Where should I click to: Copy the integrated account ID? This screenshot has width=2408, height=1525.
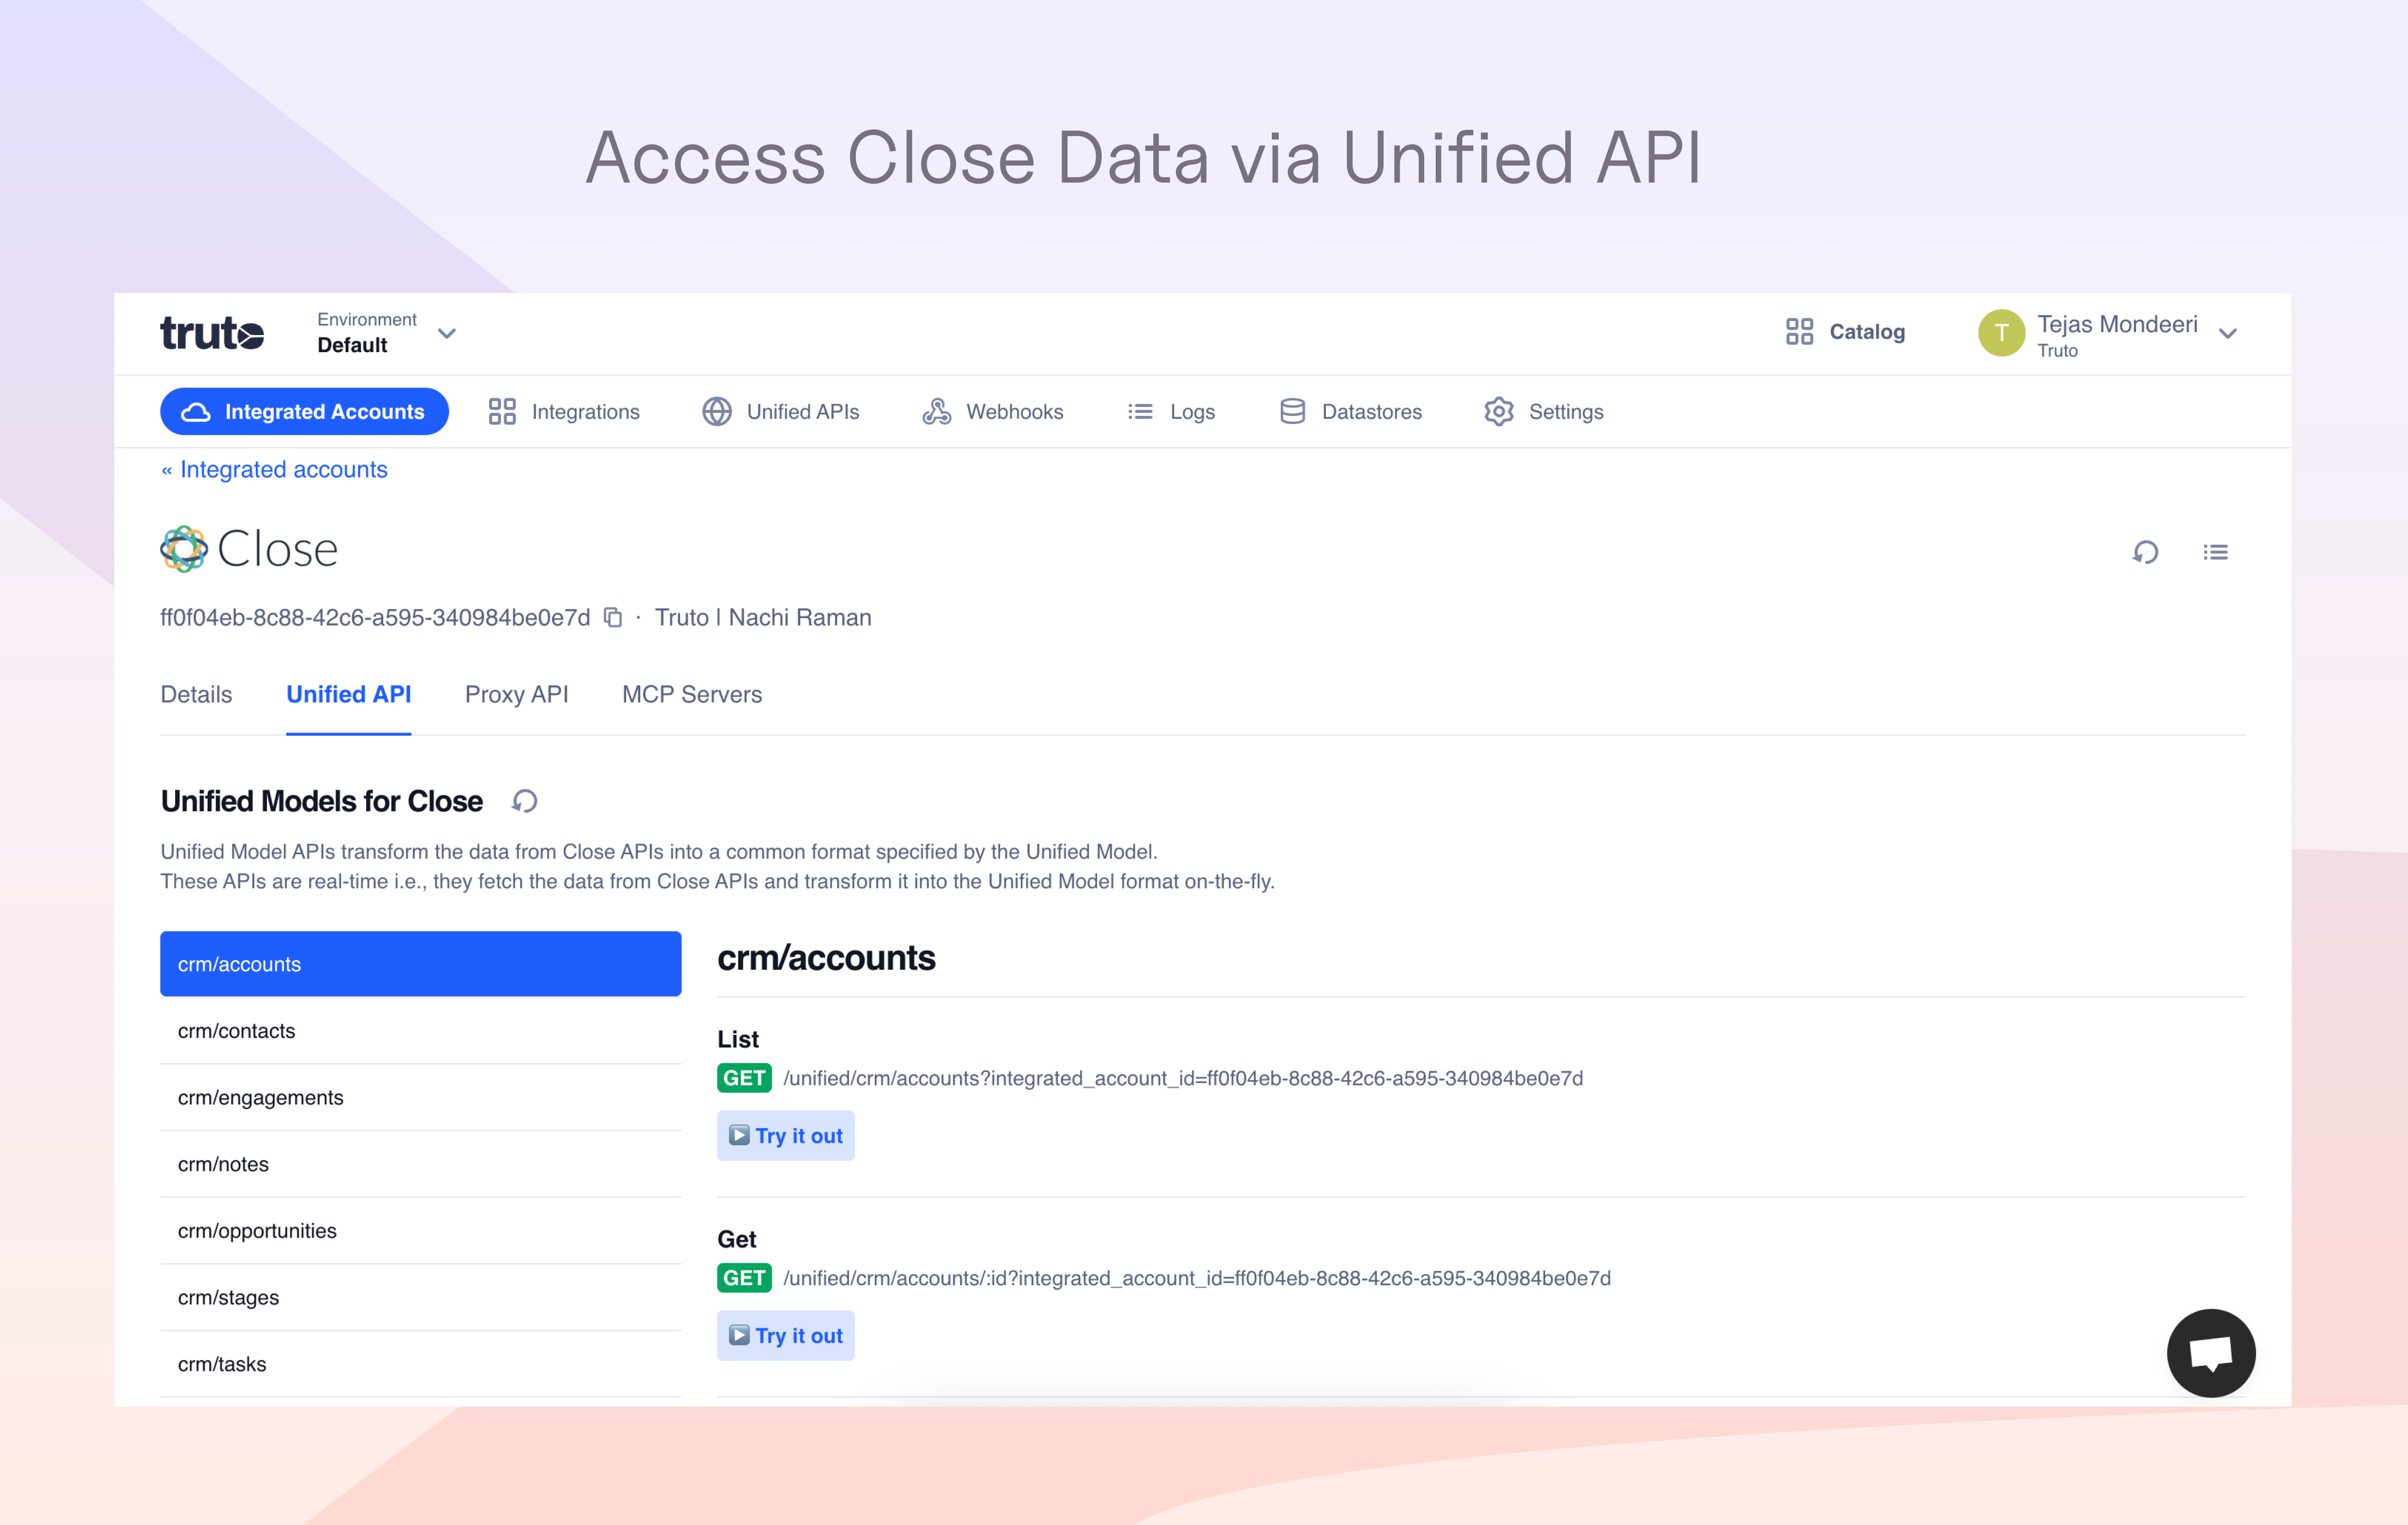(613, 618)
